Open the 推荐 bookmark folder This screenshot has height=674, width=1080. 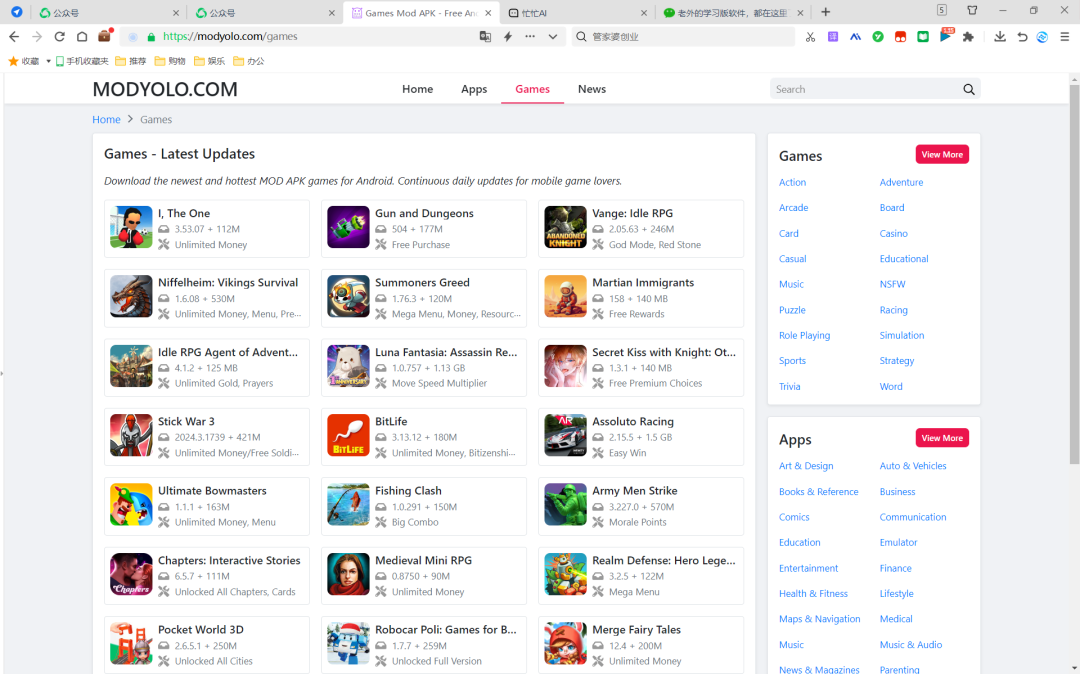coord(131,61)
